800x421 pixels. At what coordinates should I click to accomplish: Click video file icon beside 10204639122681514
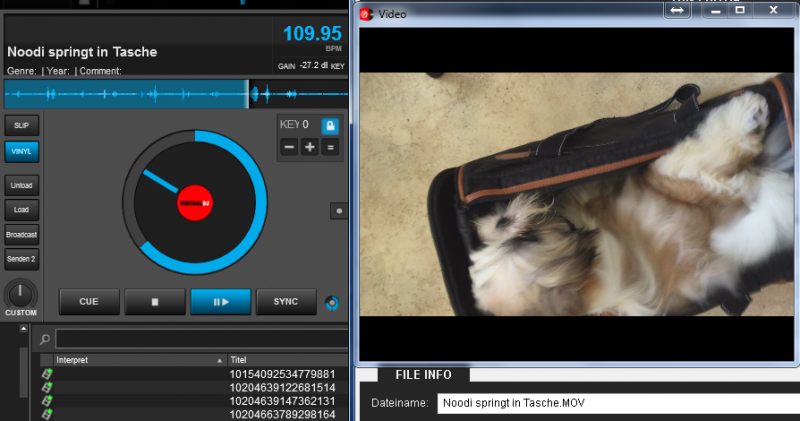(47, 387)
